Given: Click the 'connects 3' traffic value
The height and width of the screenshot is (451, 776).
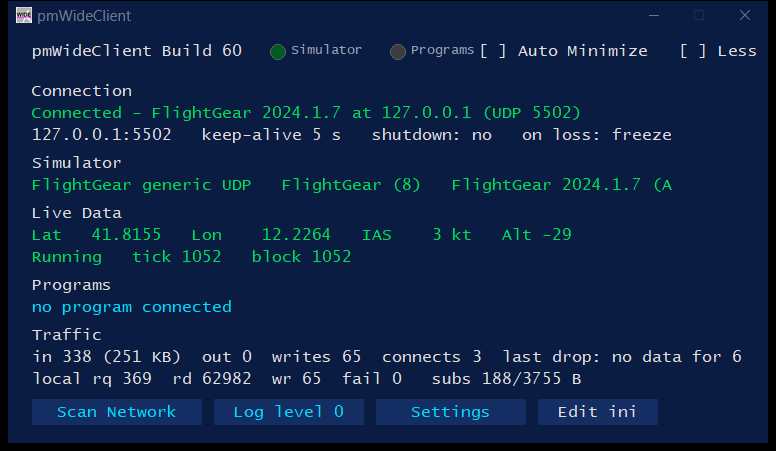Looking at the screenshot, I should click(432, 357).
